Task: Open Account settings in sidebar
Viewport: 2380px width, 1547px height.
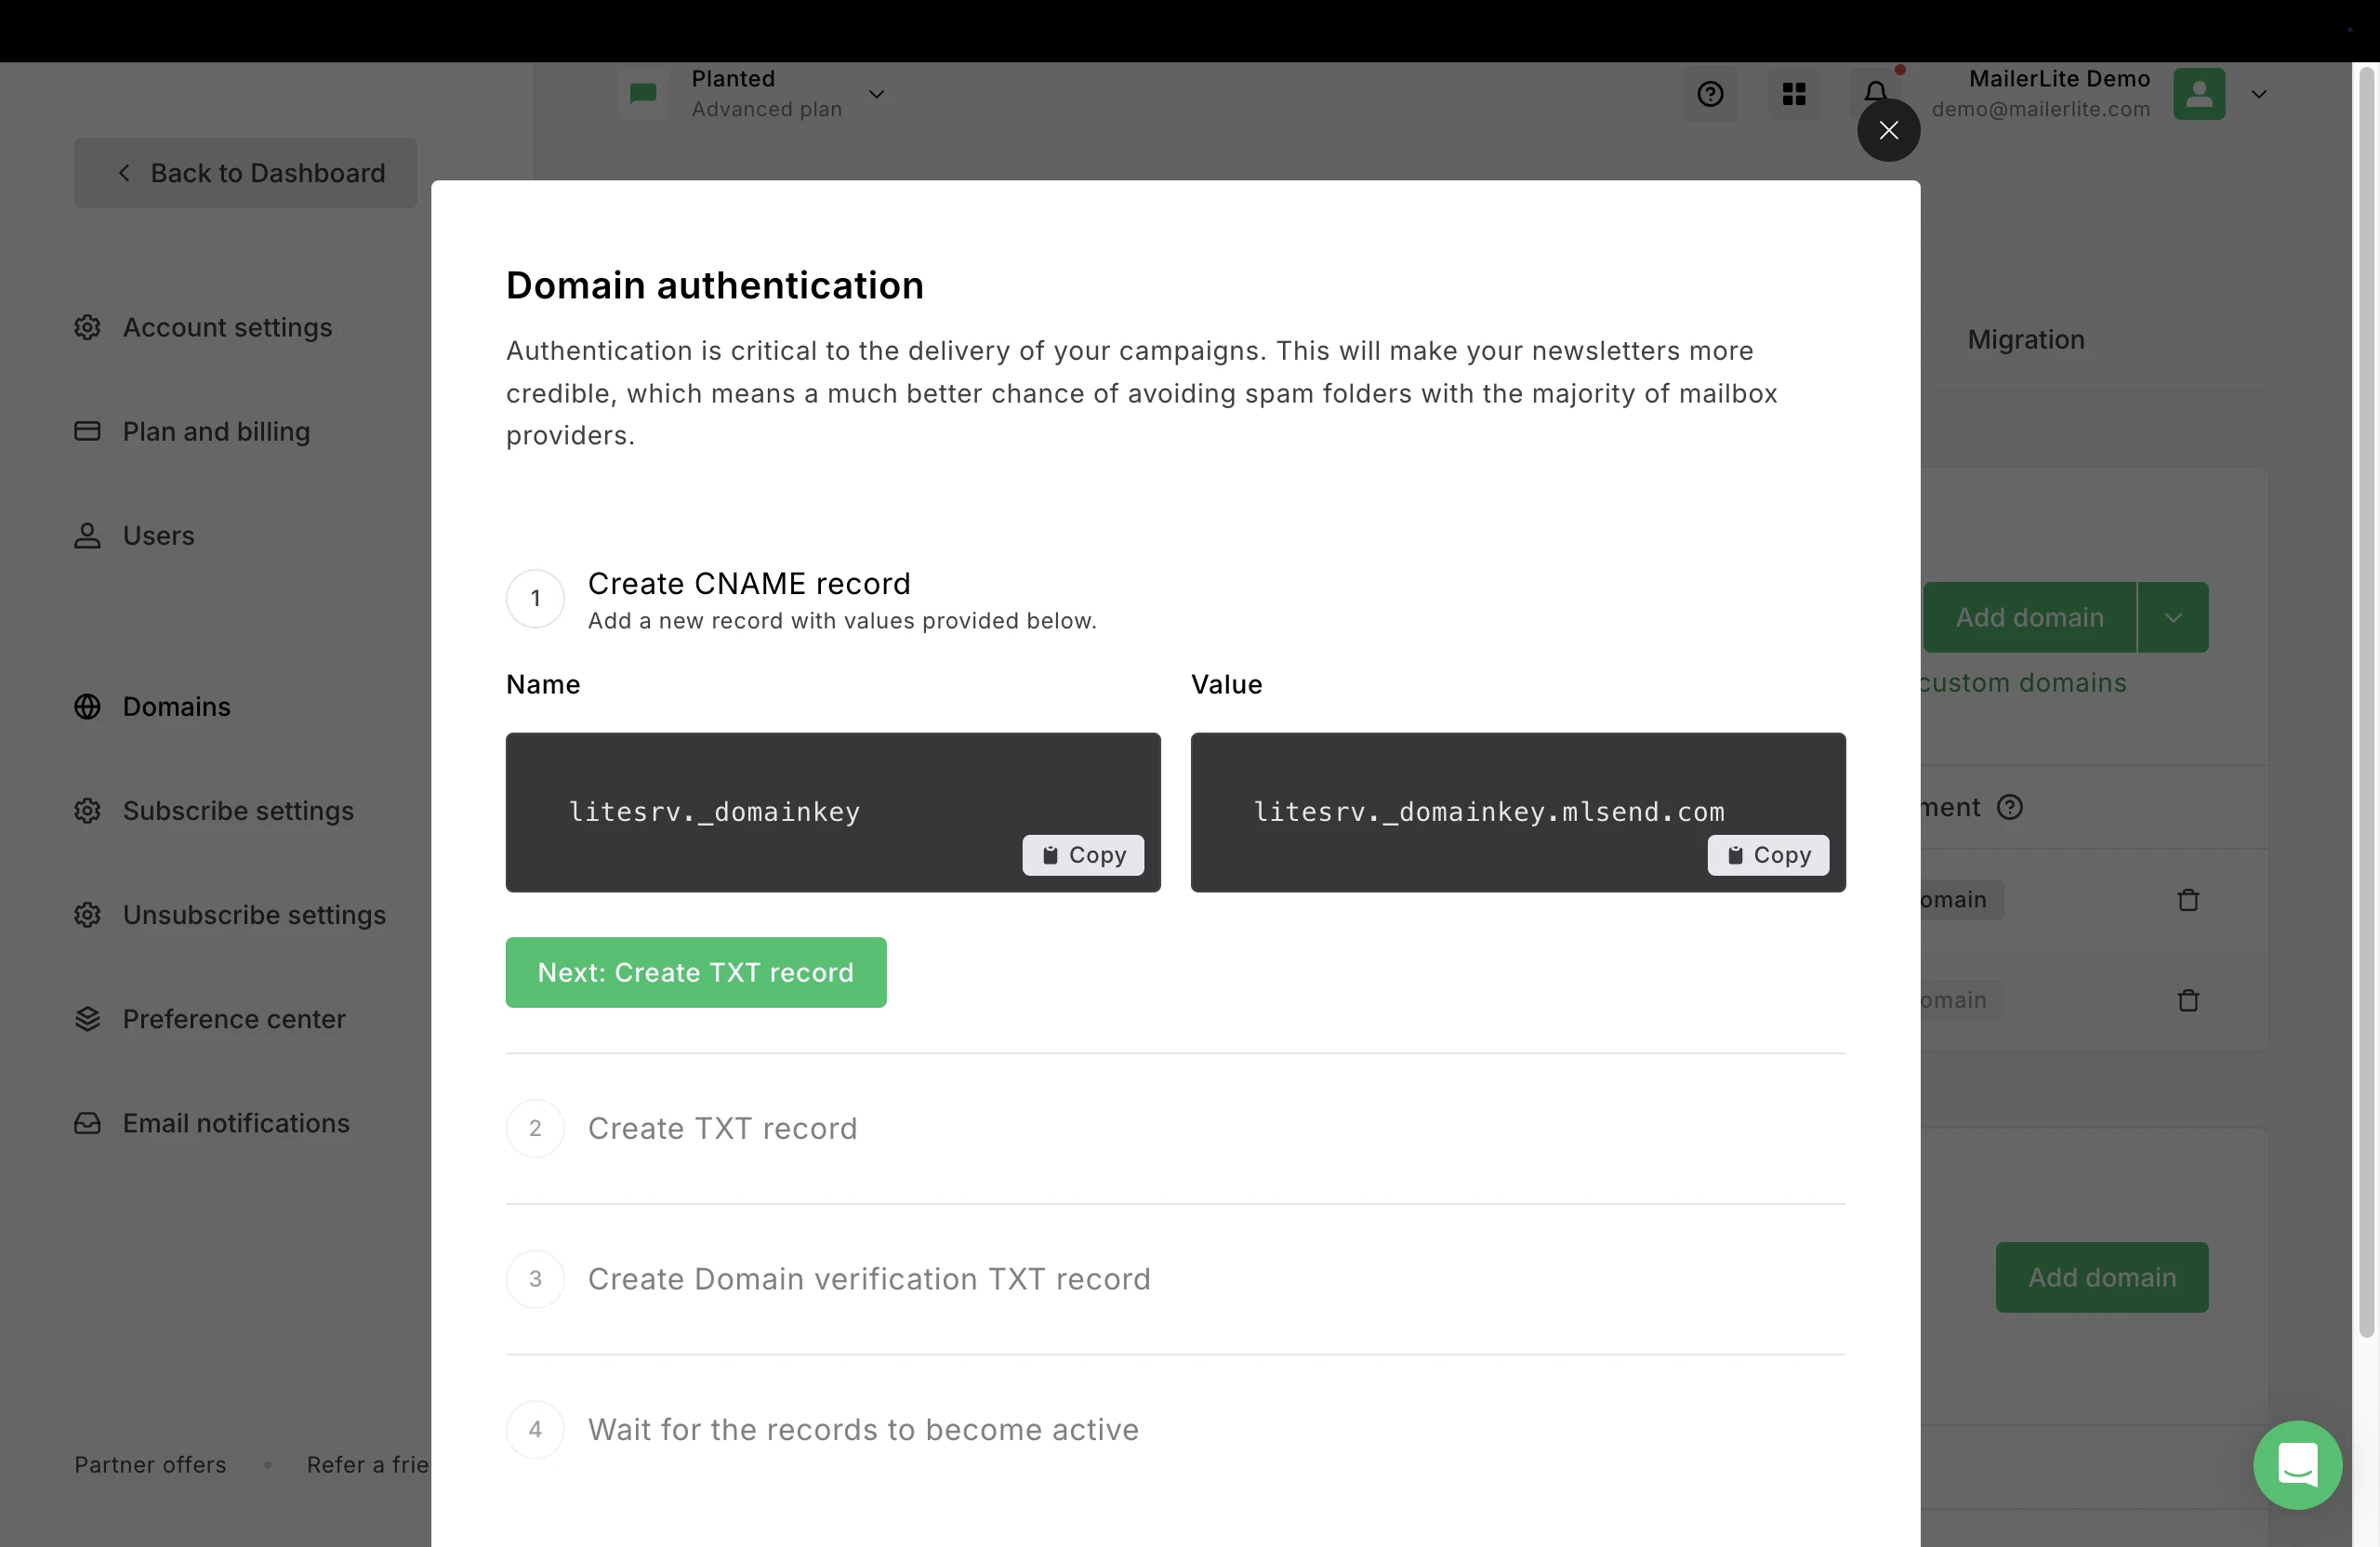Action: pos(227,327)
